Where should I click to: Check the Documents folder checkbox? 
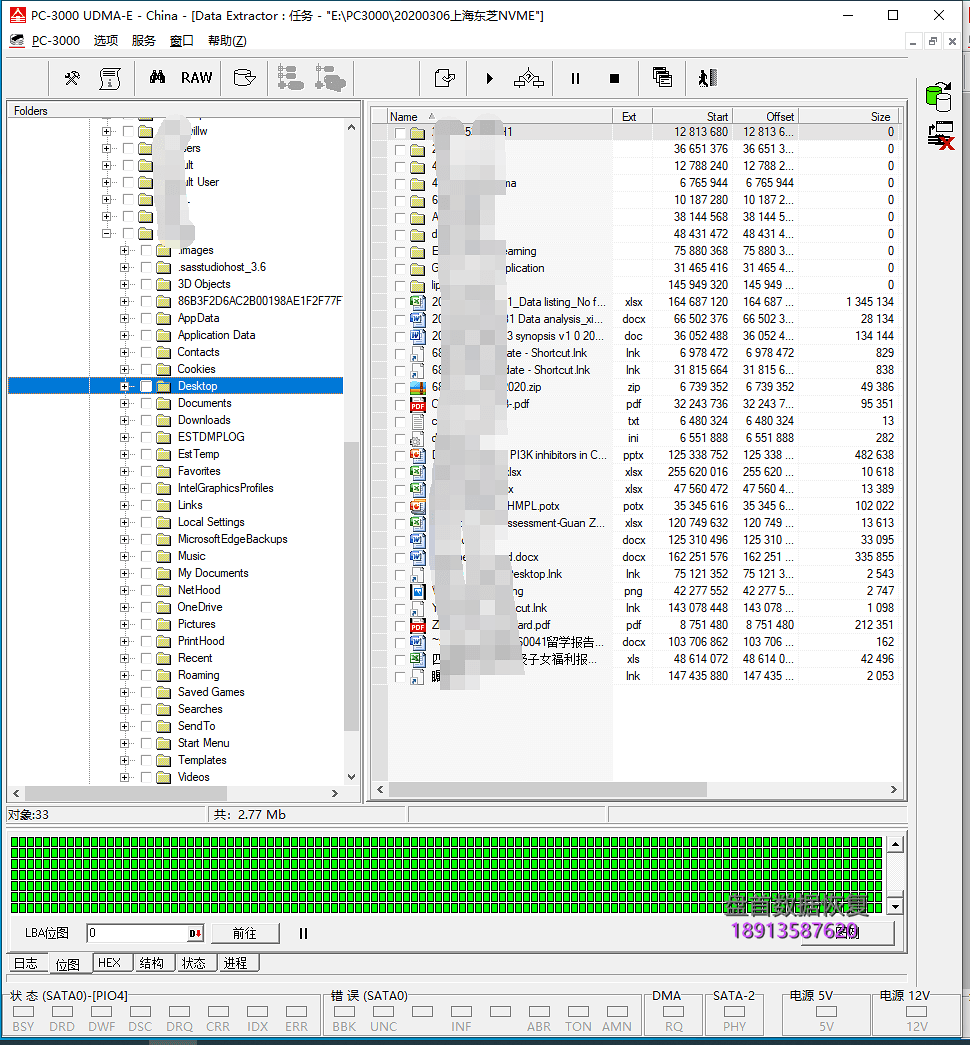click(x=146, y=403)
